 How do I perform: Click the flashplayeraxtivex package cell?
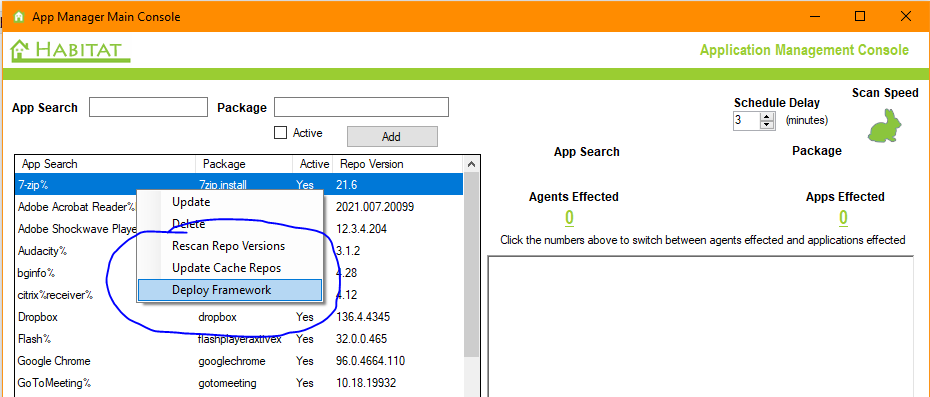point(240,339)
